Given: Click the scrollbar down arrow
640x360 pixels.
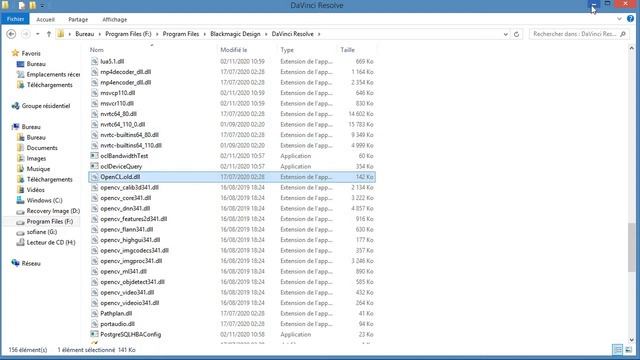Looking at the screenshot, I should click(631, 340).
